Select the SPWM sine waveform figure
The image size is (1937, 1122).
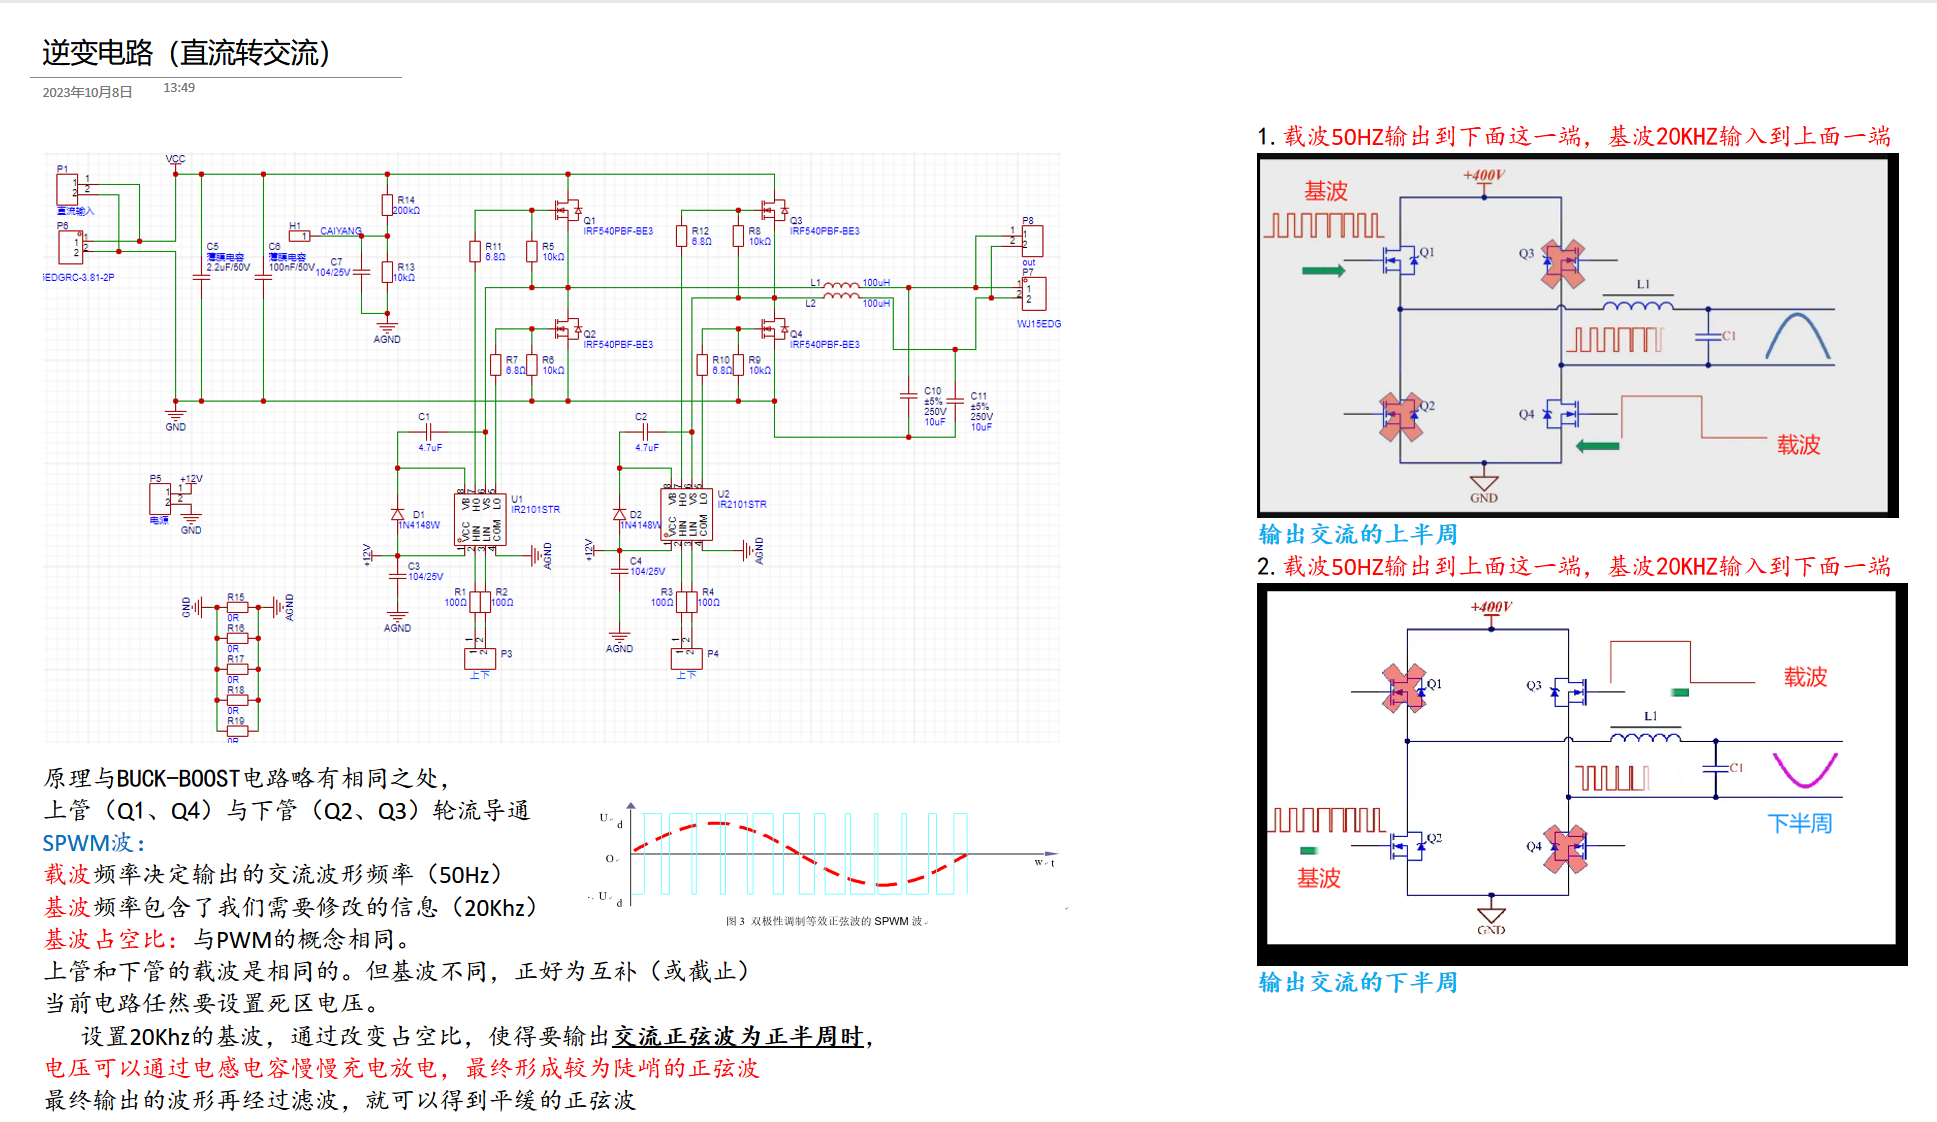[828, 864]
